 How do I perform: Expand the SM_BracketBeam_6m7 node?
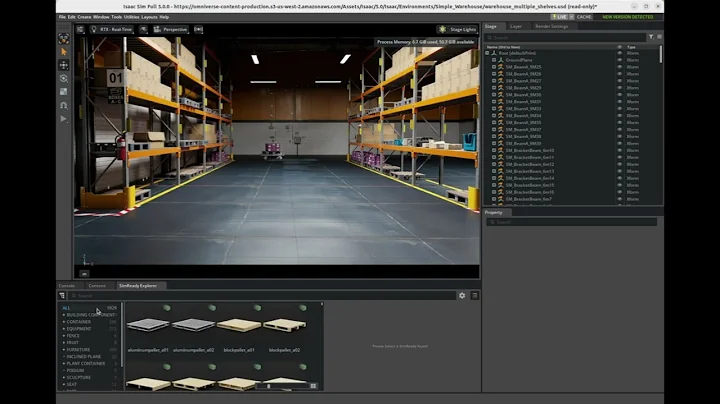coord(494,199)
